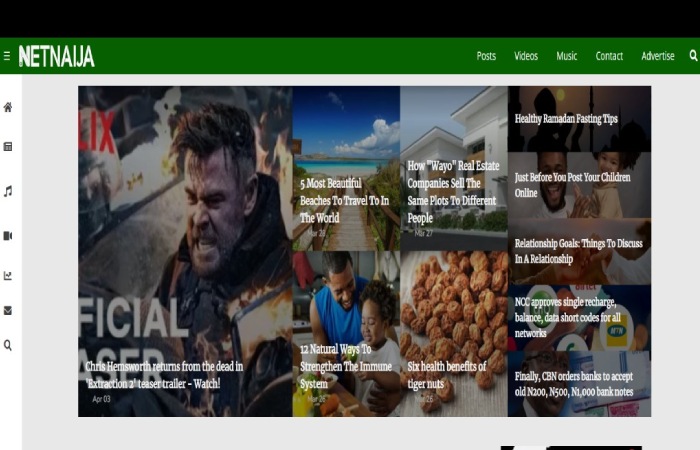Open the Chris Hemsworth Extraction 2 teaser article
The height and width of the screenshot is (450, 700).
[164, 375]
